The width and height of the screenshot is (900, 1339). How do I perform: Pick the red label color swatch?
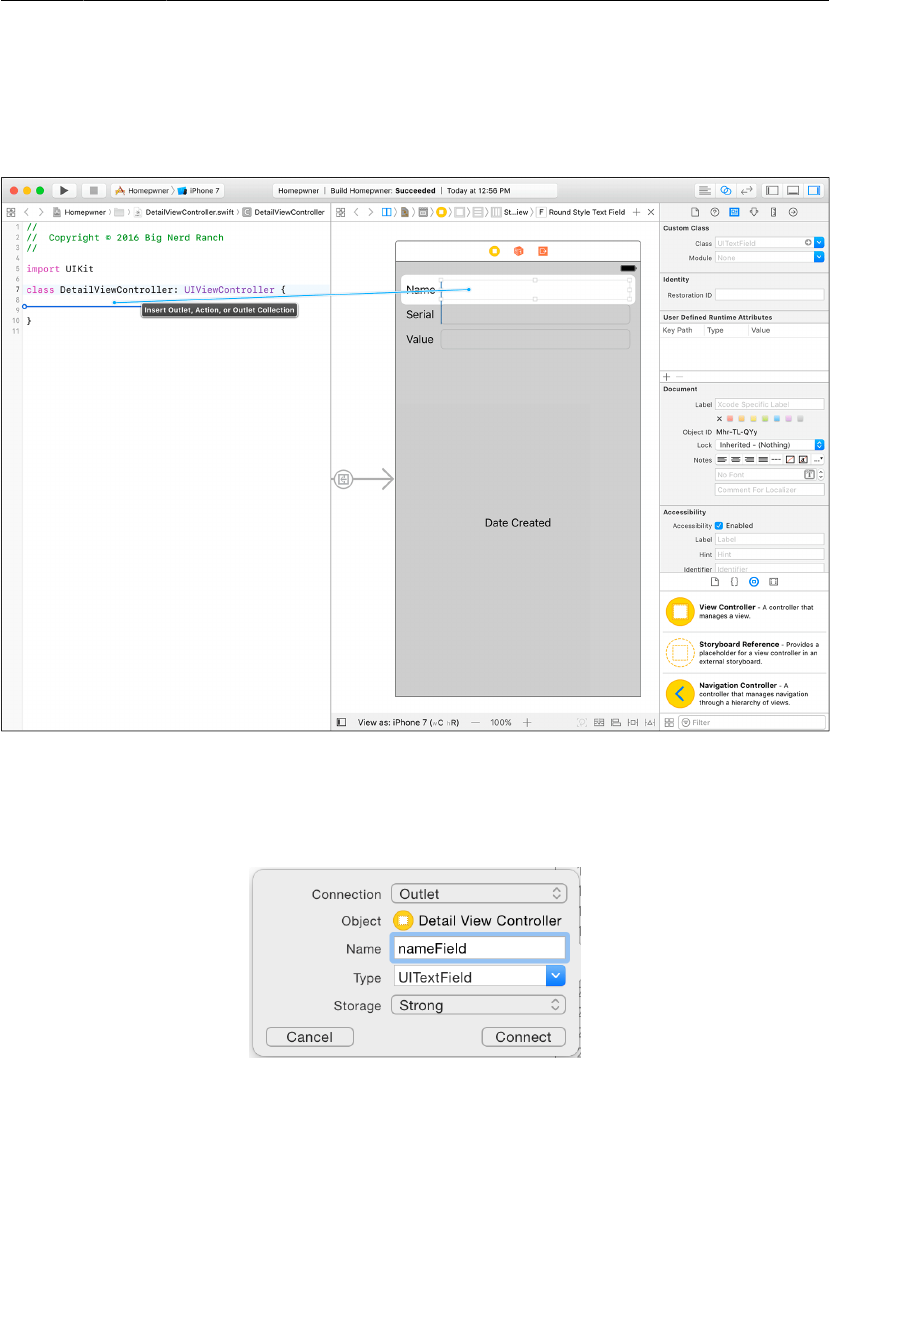pos(730,419)
